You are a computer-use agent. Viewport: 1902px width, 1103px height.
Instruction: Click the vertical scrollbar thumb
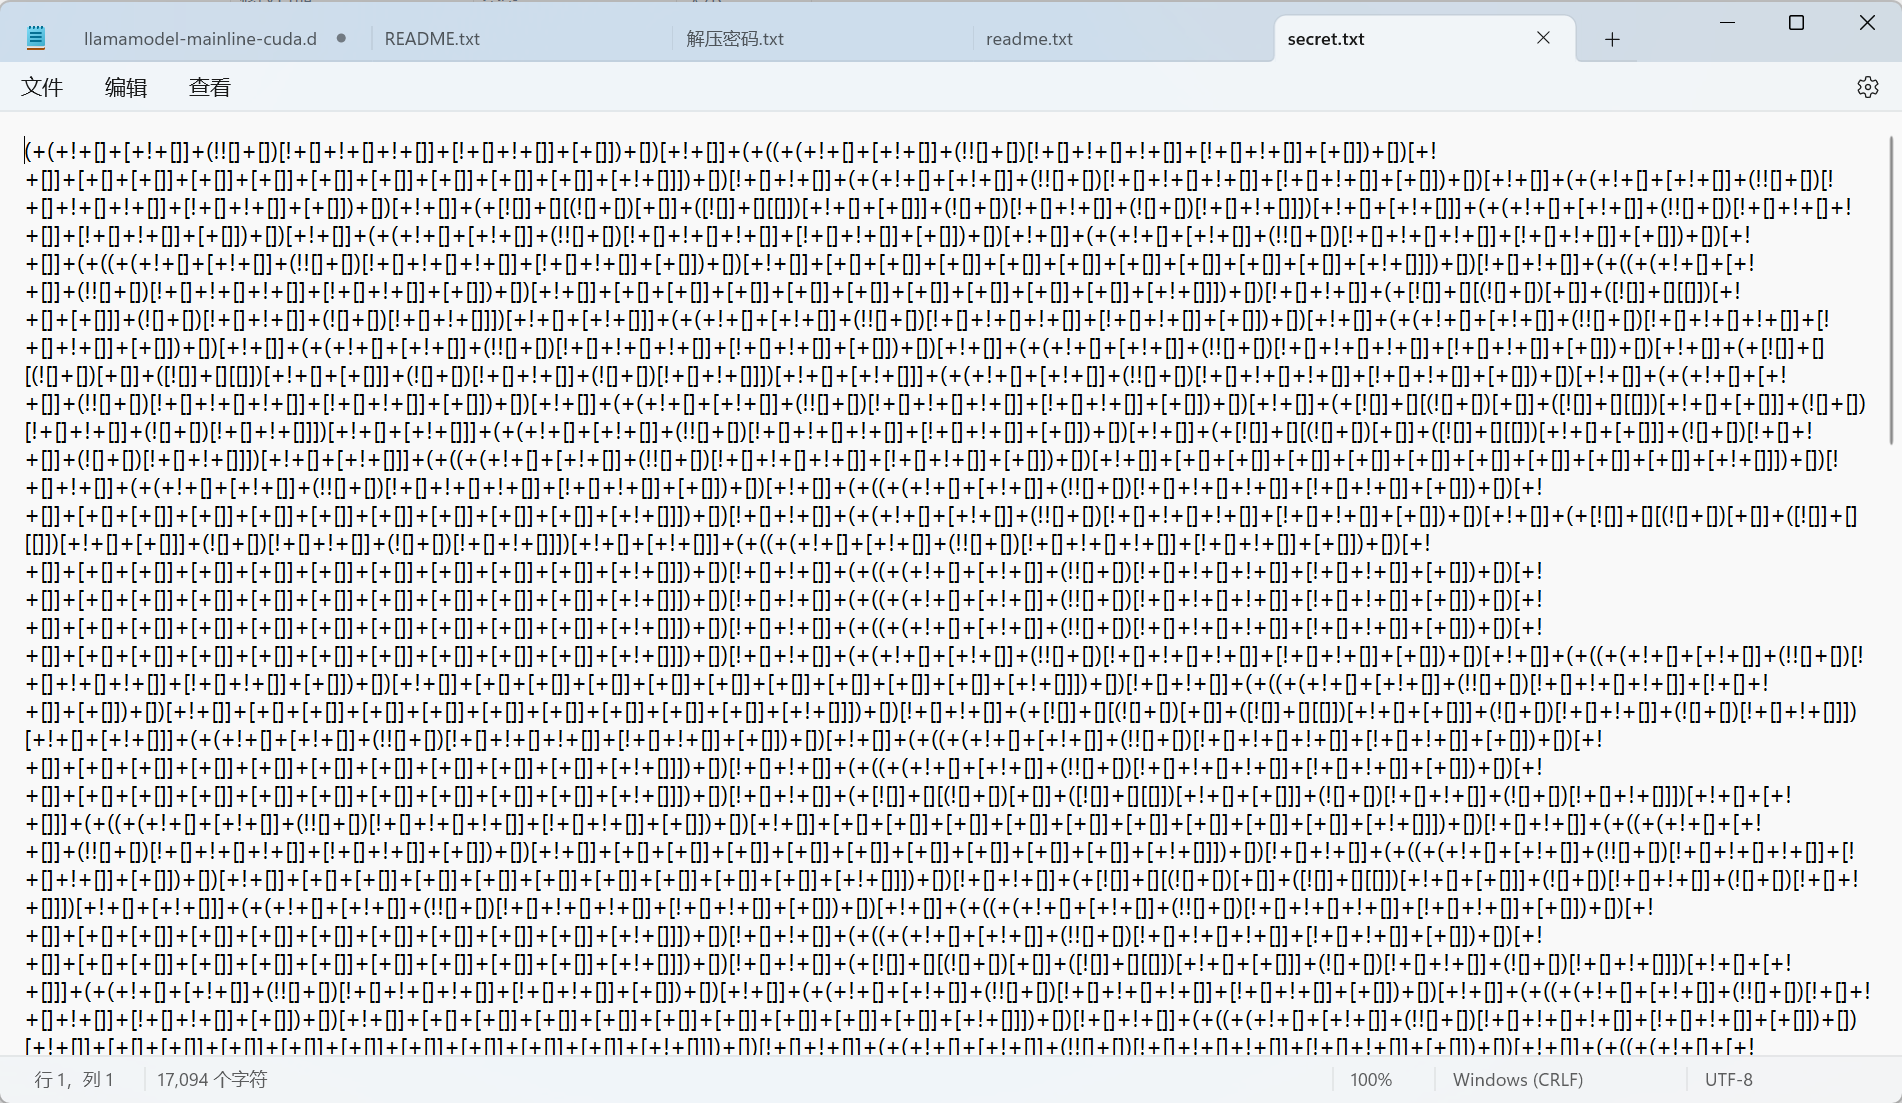(x=1890, y=290)
